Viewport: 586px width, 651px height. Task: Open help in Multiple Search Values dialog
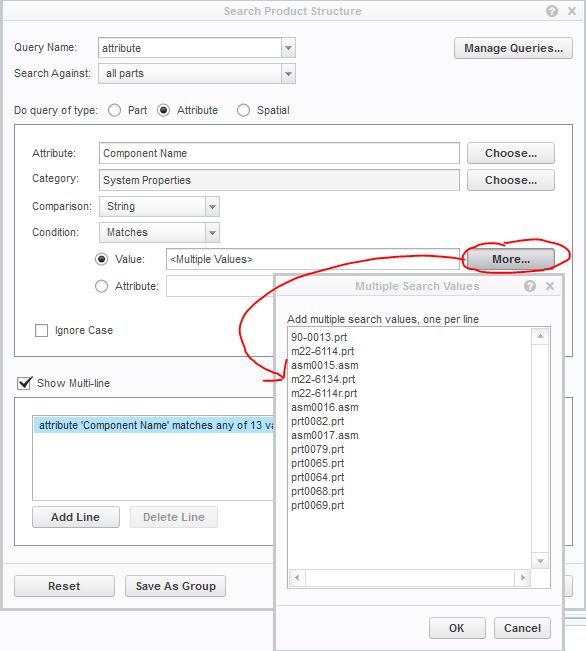[x=530, y=286]
